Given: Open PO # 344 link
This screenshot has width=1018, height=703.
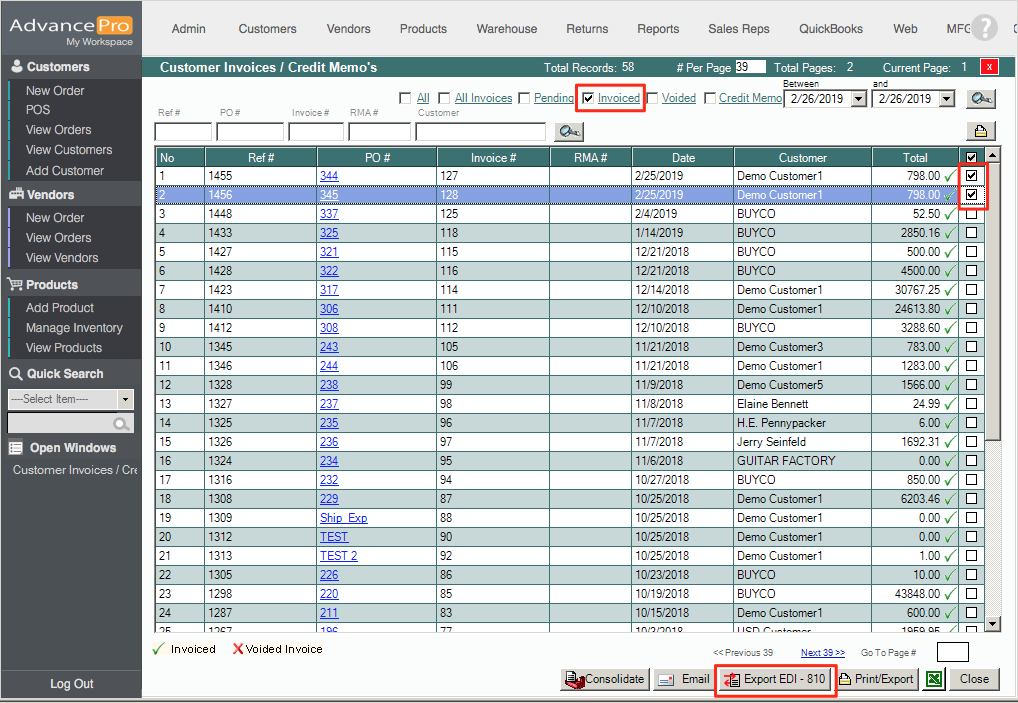Looking at the screenshot, I should (x=329, y=176).
